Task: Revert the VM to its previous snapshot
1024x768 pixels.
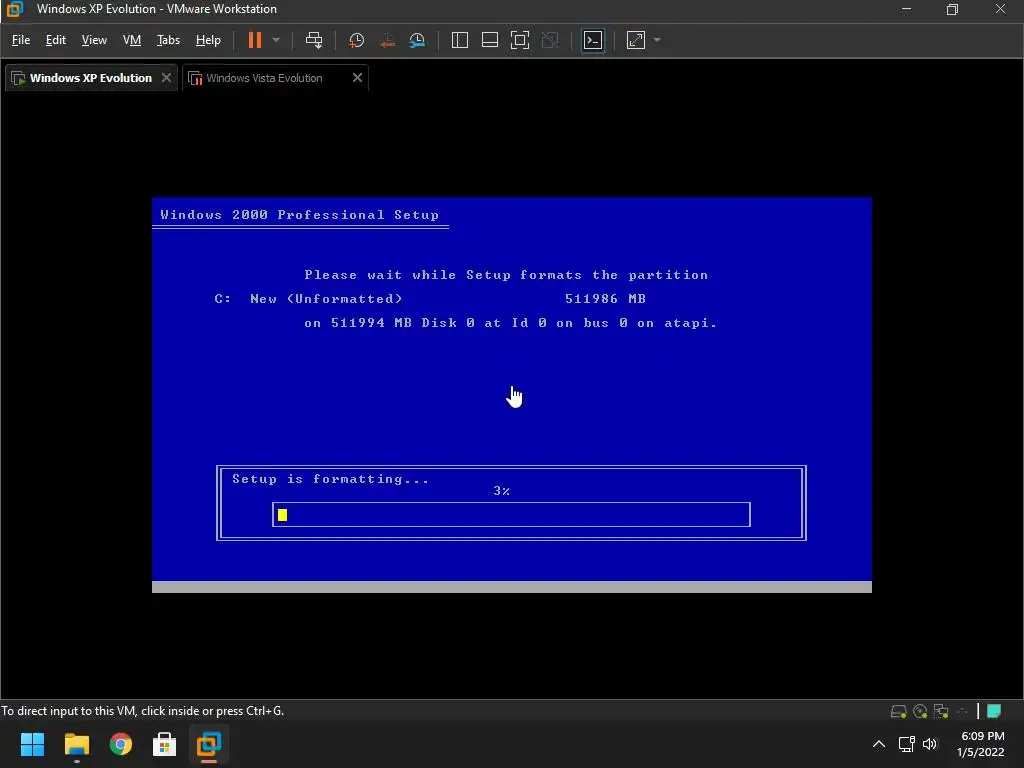Action: click(387, 40)
